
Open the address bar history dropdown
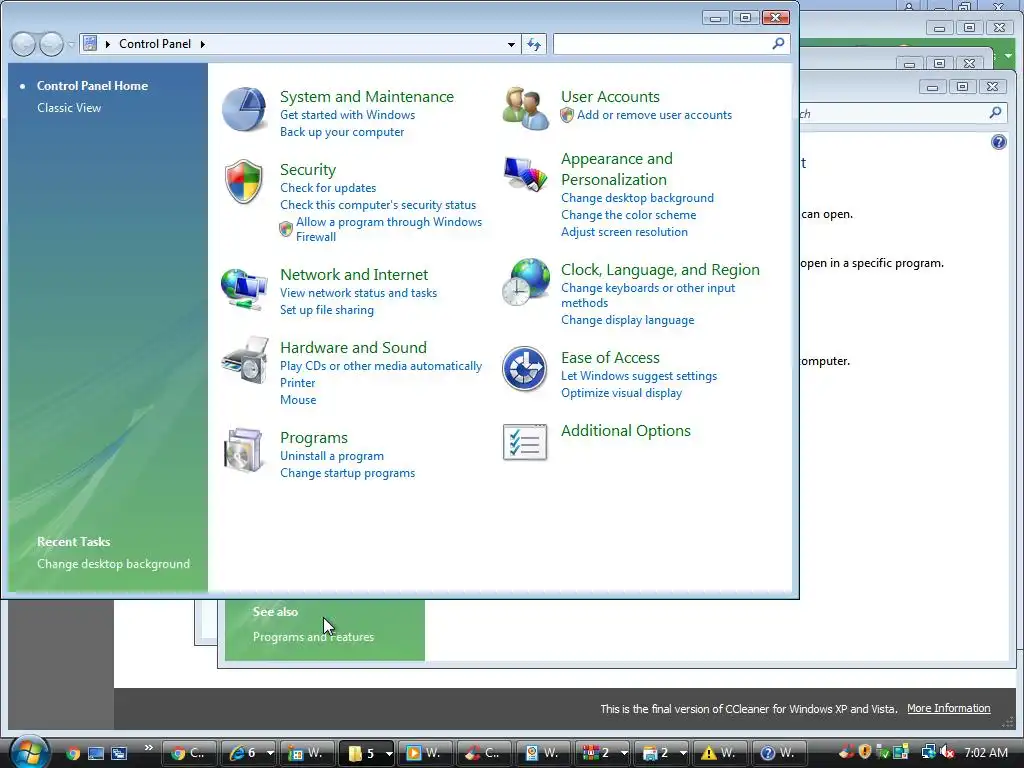click(x=511, y=44)
